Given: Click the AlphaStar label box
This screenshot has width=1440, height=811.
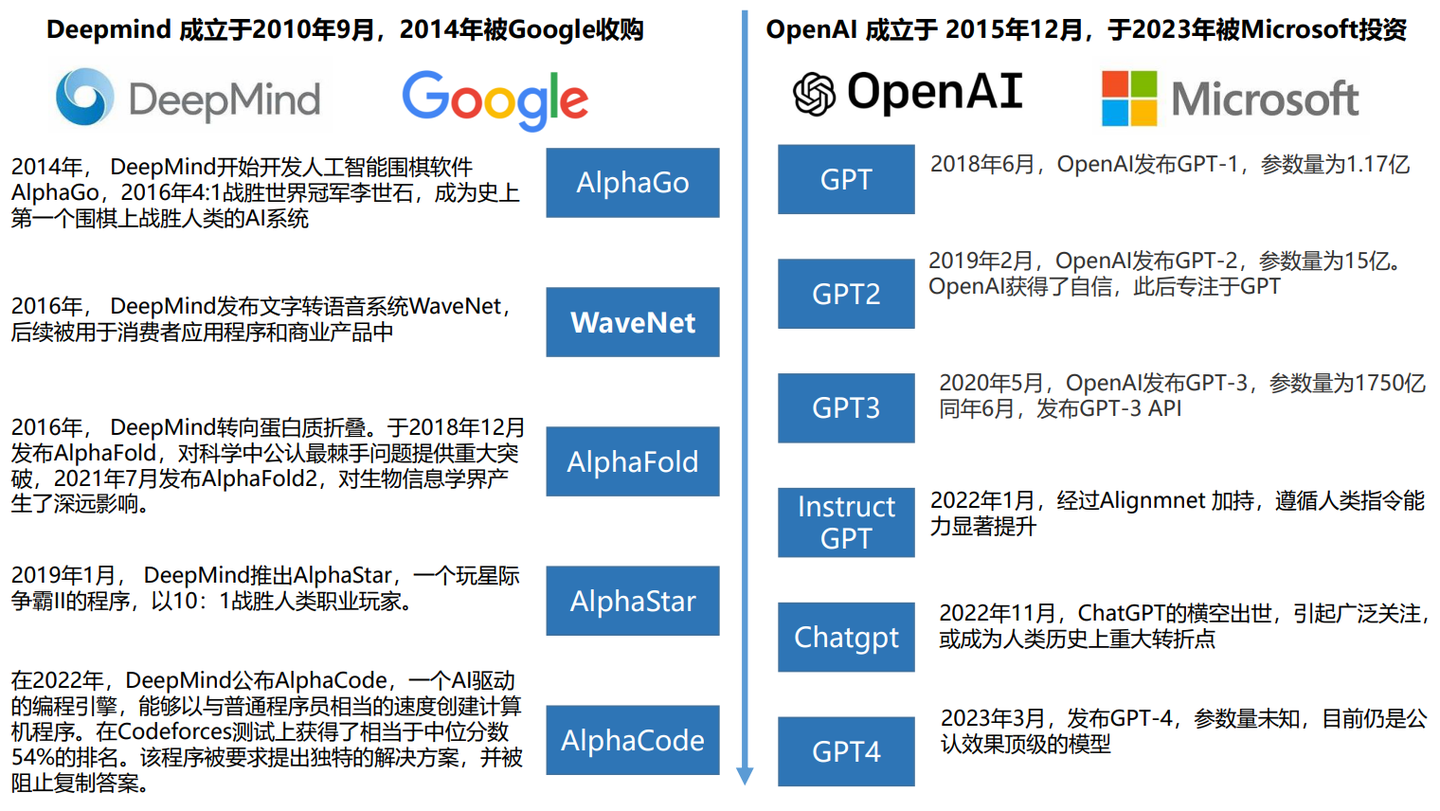Looking at the screenshot, I should click(x=632, y=601).
